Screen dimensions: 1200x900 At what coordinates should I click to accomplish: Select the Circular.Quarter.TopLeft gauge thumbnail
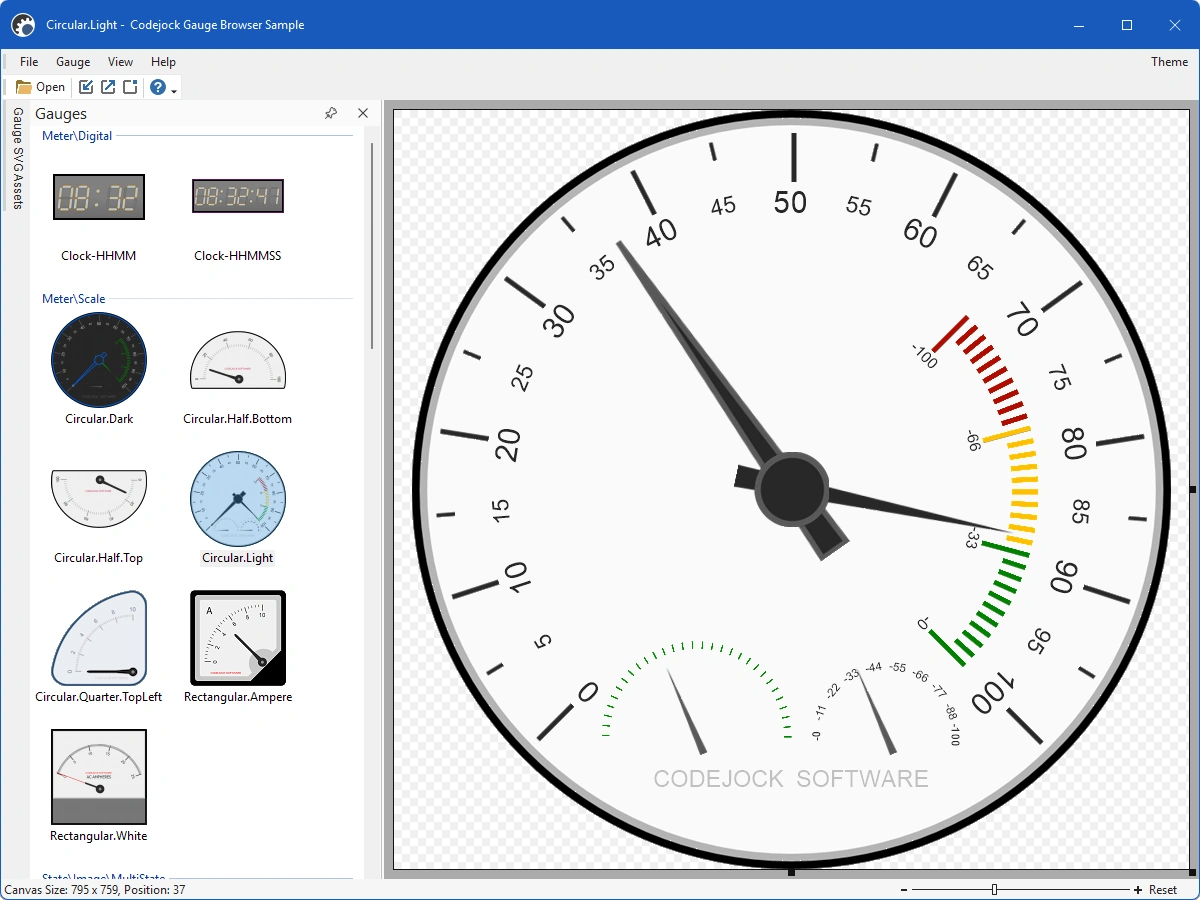(99, 638)
